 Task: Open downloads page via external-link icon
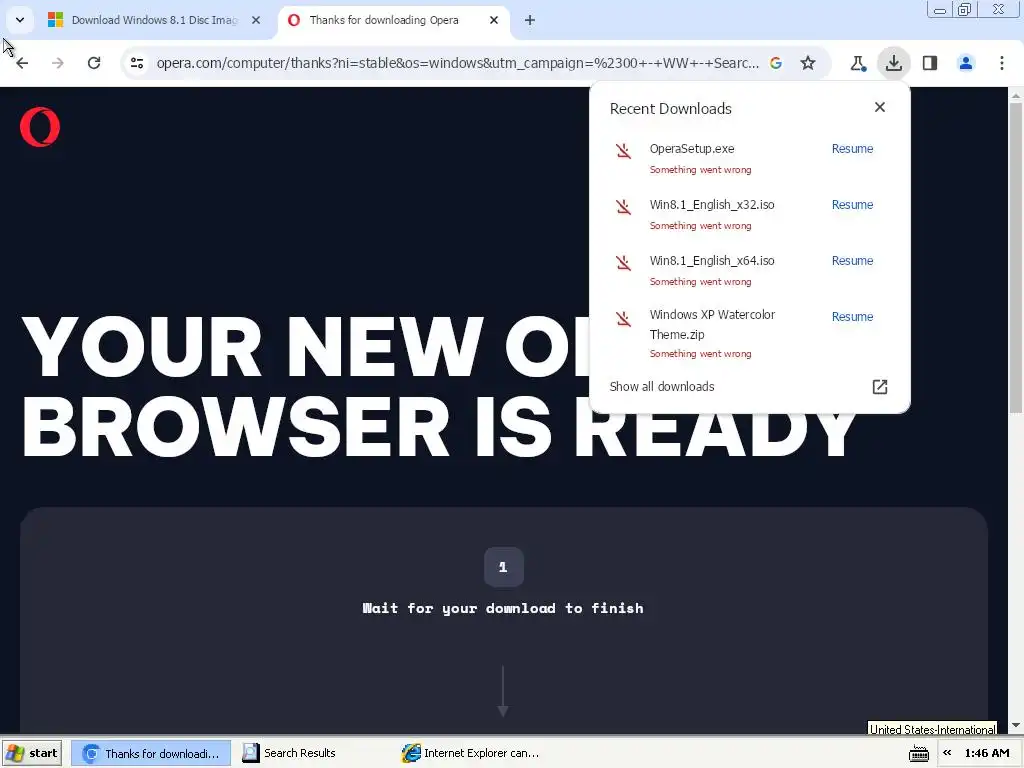coord(880,387)
